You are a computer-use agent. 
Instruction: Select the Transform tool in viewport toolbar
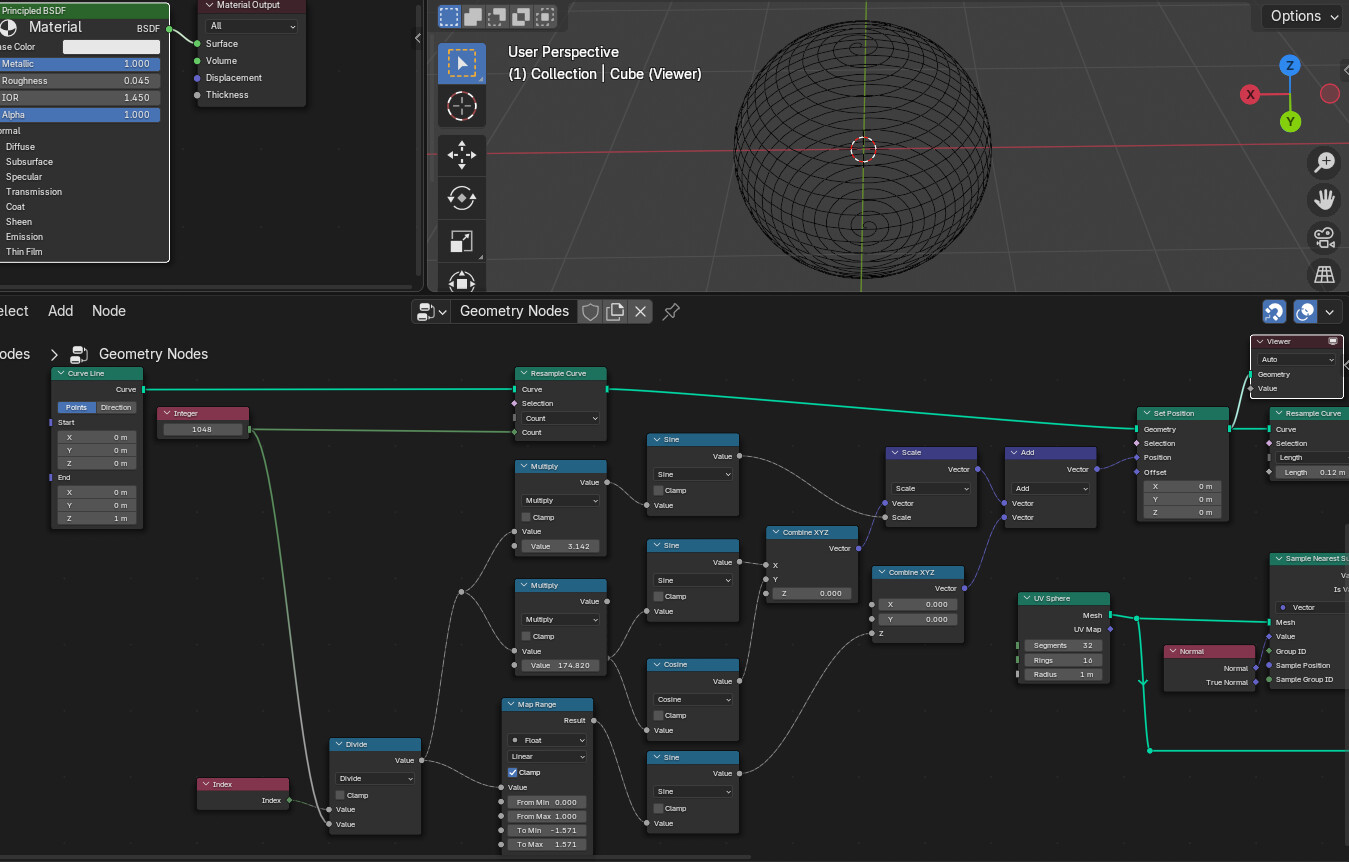tap(461, 280)
